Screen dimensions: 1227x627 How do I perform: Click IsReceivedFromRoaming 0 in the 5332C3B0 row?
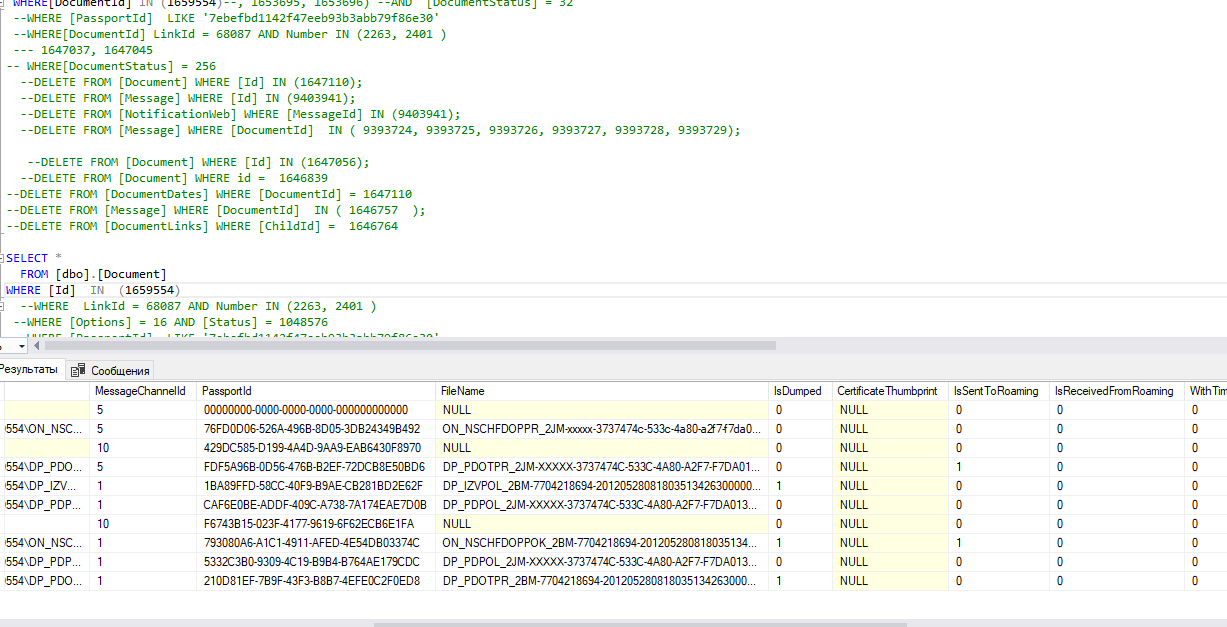tap(1118, 562)
